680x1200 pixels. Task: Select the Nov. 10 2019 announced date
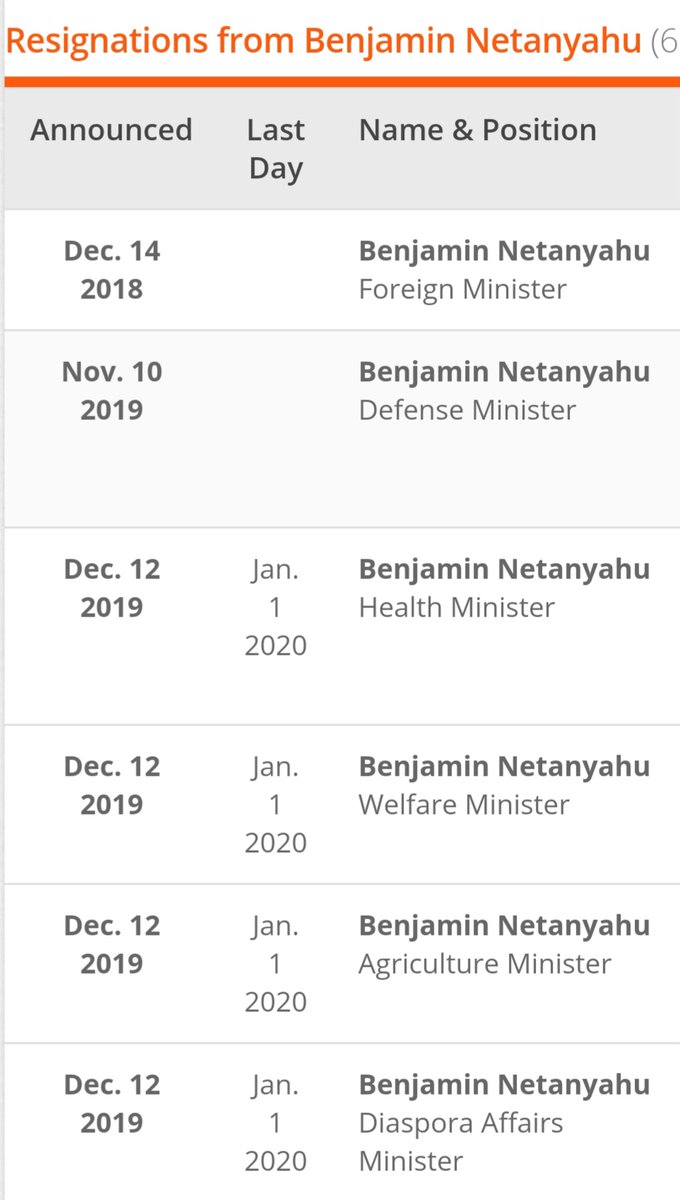(x=111, y=391)
